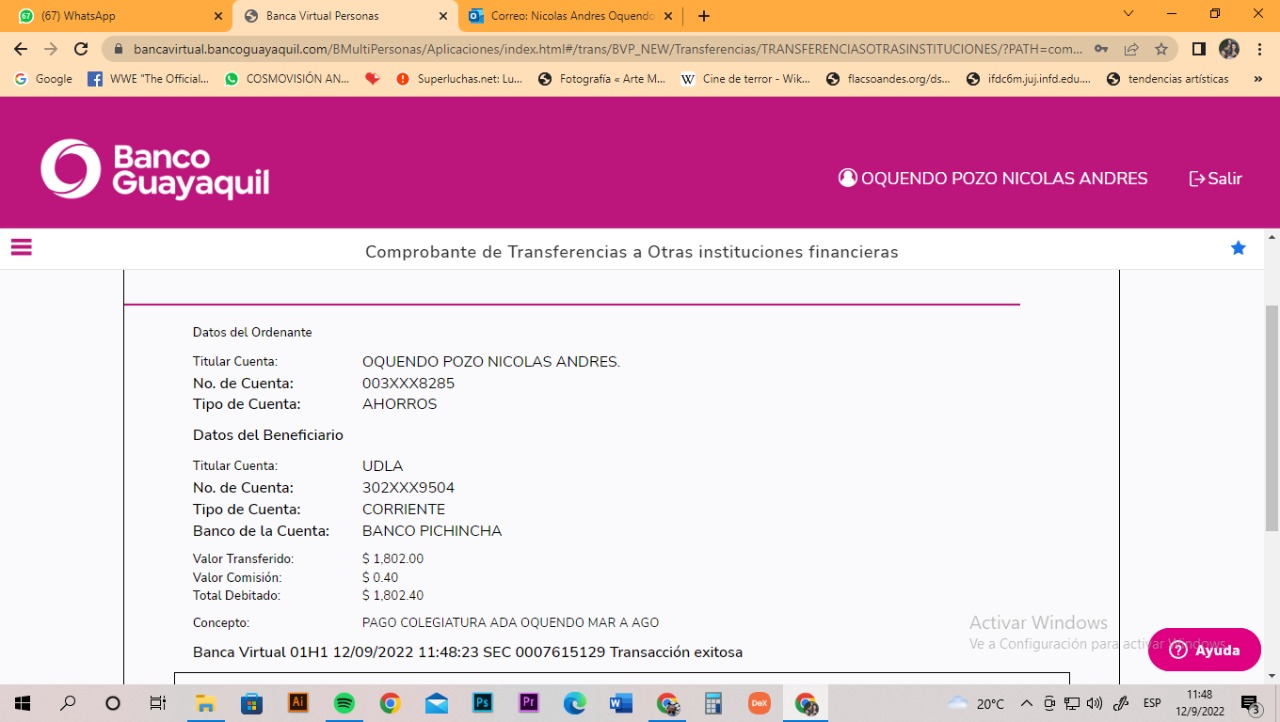Screen dimensions: 1280x722
Task: Click the Salir logout button
Action: (1215, 179)
